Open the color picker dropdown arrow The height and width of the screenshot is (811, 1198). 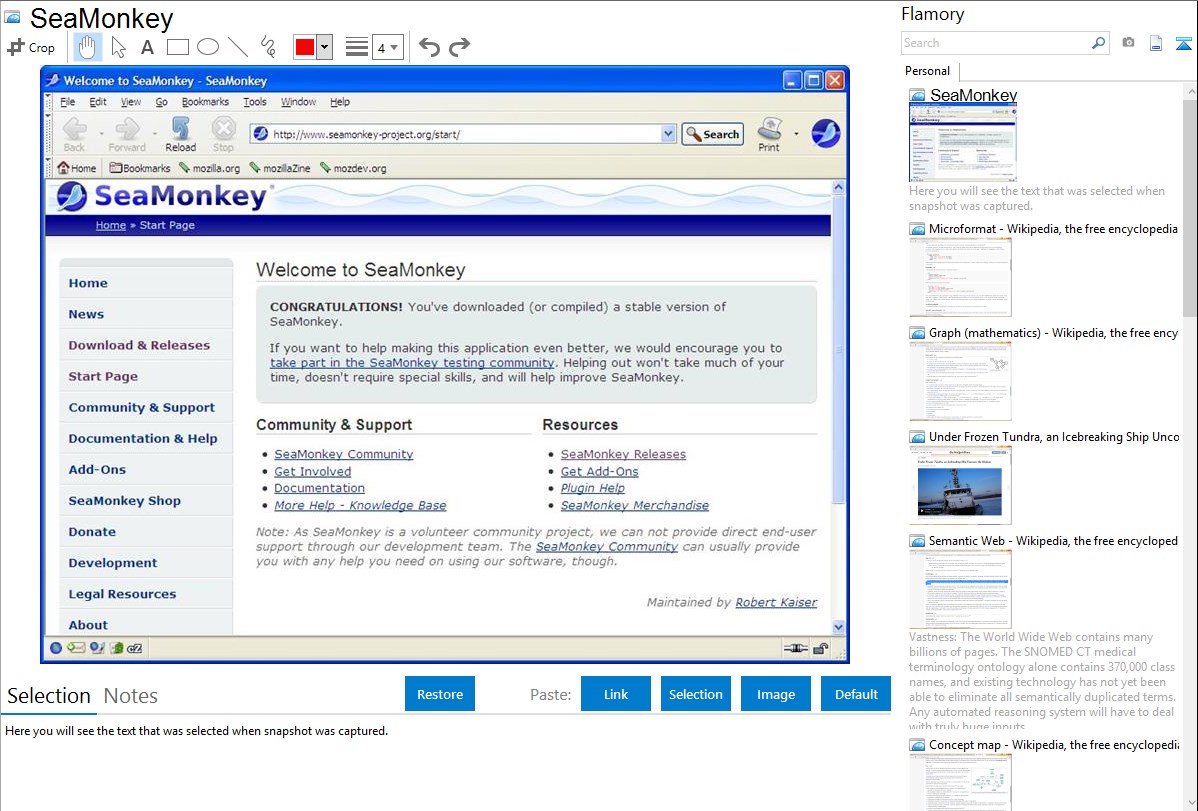pos(324,47)
